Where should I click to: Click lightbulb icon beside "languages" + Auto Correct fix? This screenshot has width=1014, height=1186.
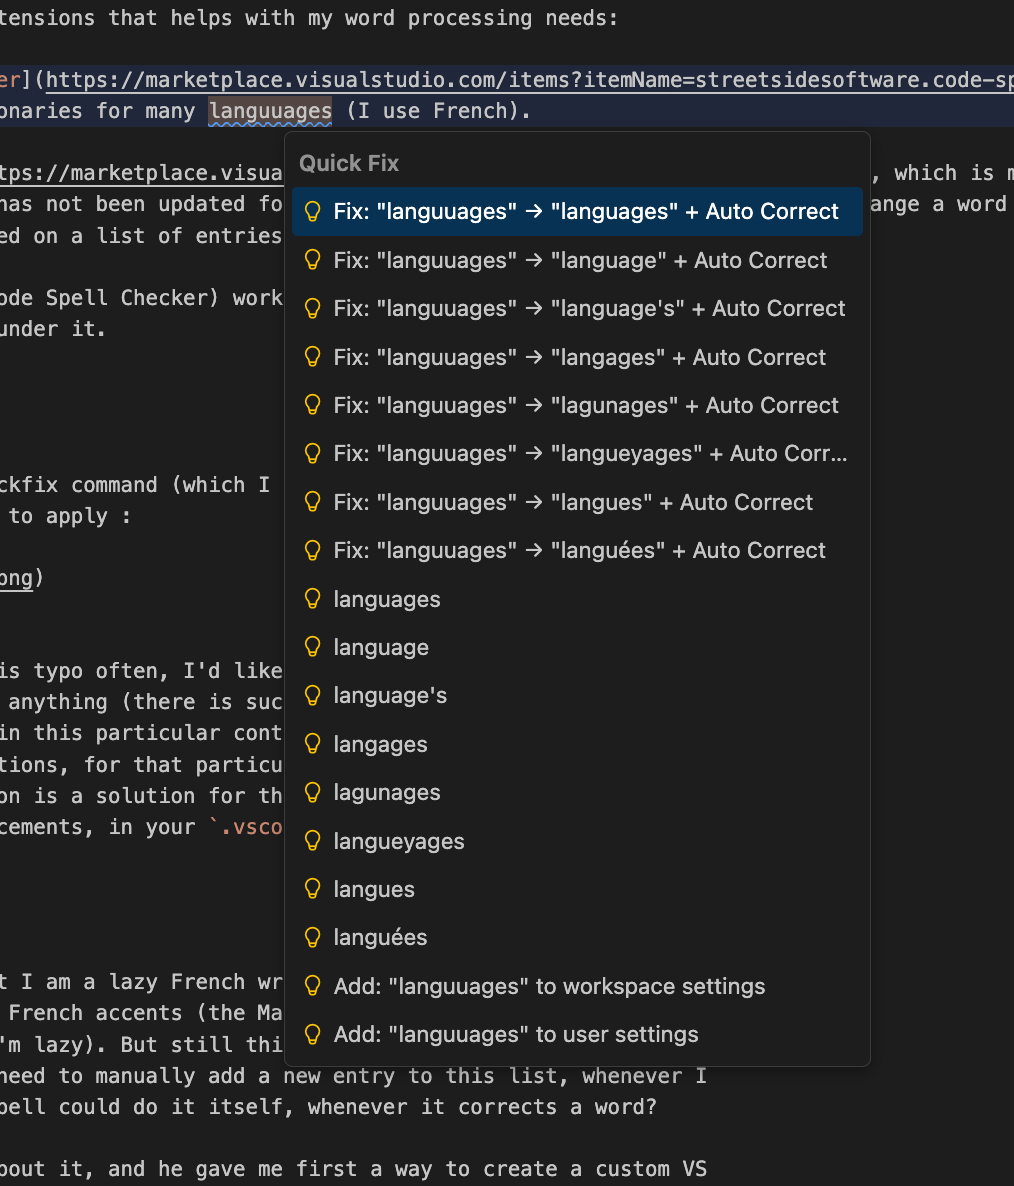click(x=313, y=212)
